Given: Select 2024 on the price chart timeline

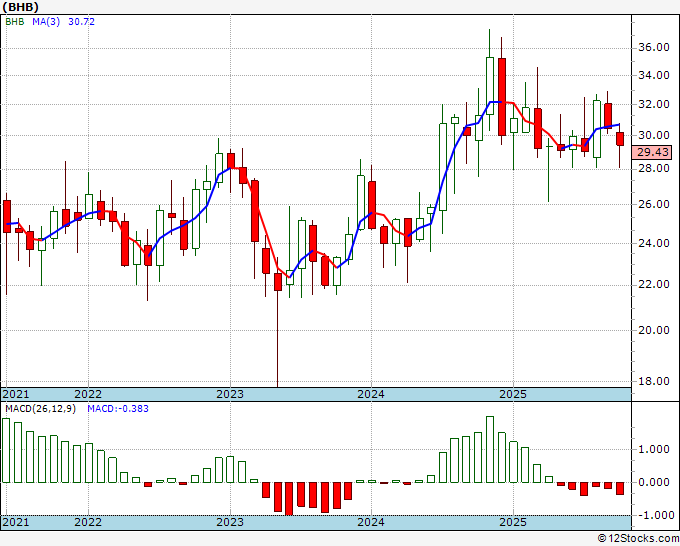Looking at the screenshot, I should pyautogui.click(x=371, y=394).
